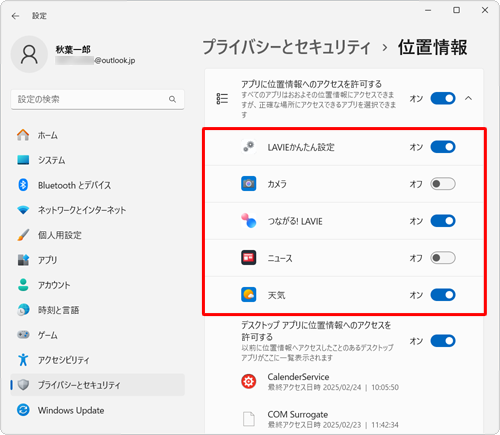The height and width of the screenshot is (435, 500).
Task: Enable location for カメラ
Action: point(443,184)
